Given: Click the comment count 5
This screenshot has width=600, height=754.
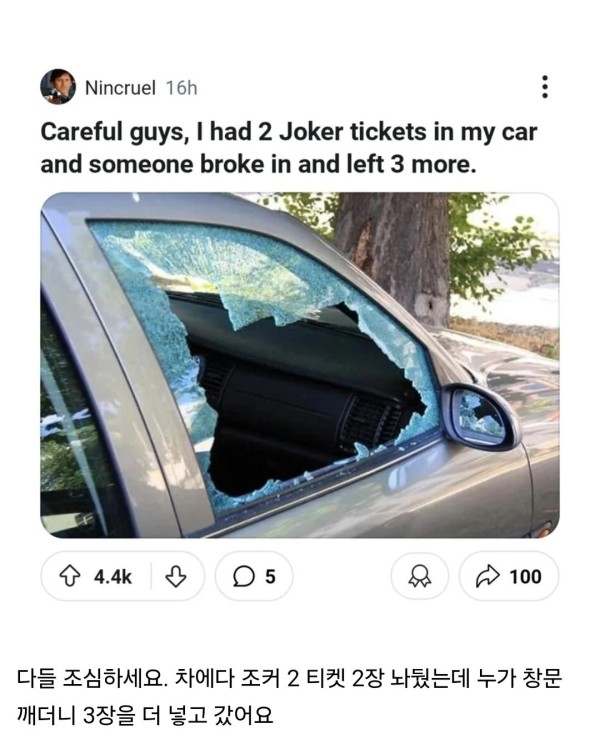Looking at the screenshot, I should (x=270, y=576).
